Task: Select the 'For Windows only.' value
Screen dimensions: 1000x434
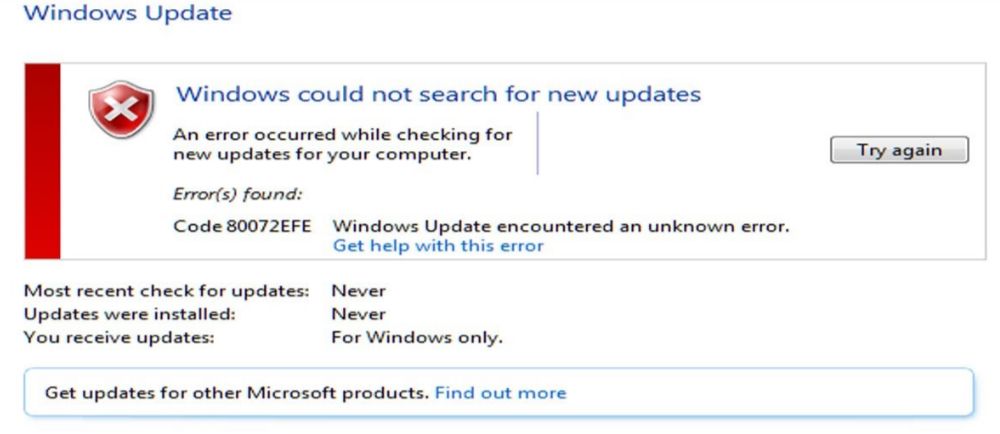Action: [417, 337]
